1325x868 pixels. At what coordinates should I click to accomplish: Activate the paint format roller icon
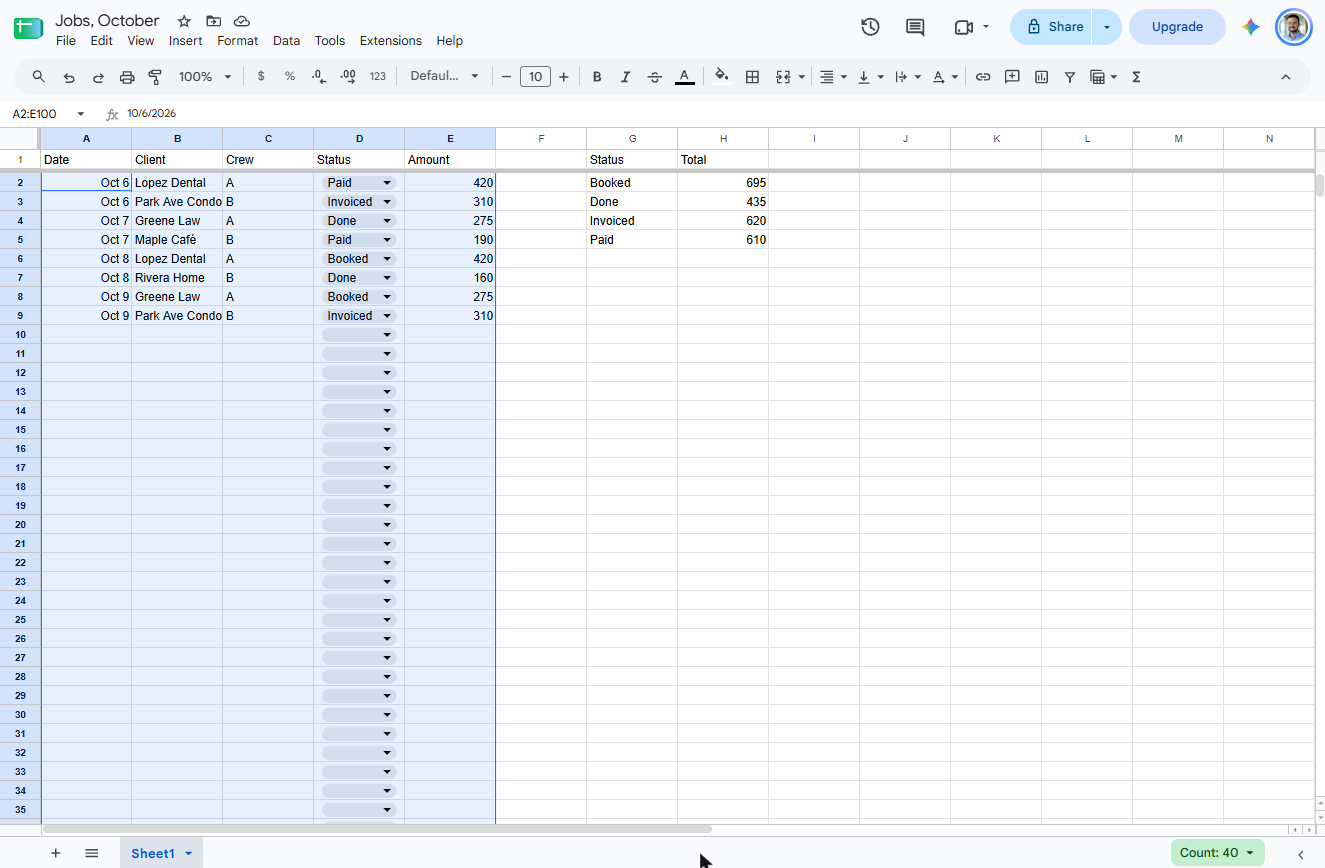[155, 77]
